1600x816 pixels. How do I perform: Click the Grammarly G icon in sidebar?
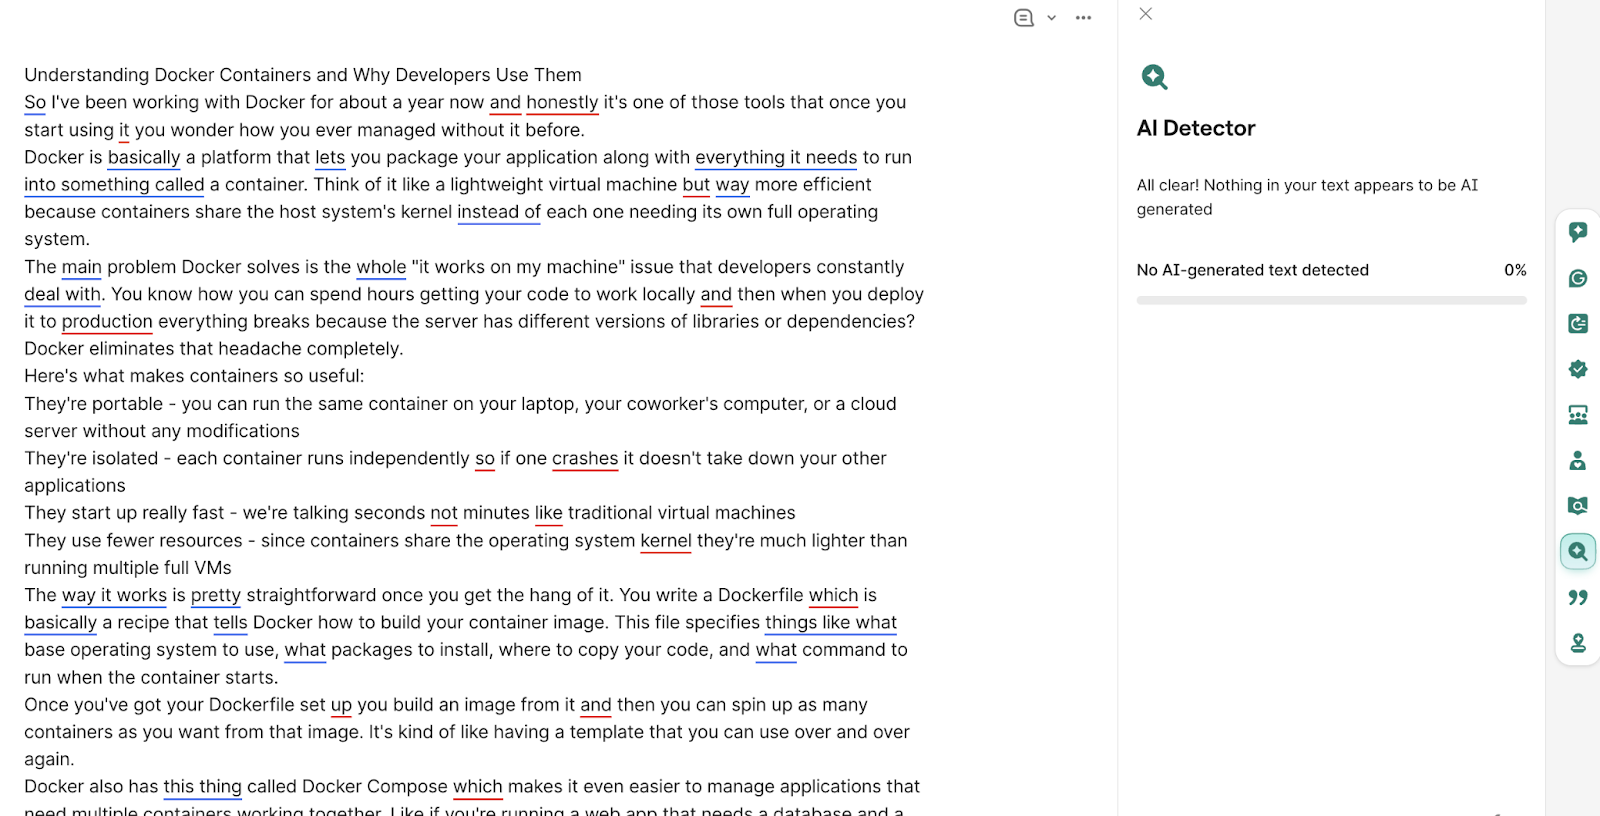pyautogui.click(x=1578, y=278)
